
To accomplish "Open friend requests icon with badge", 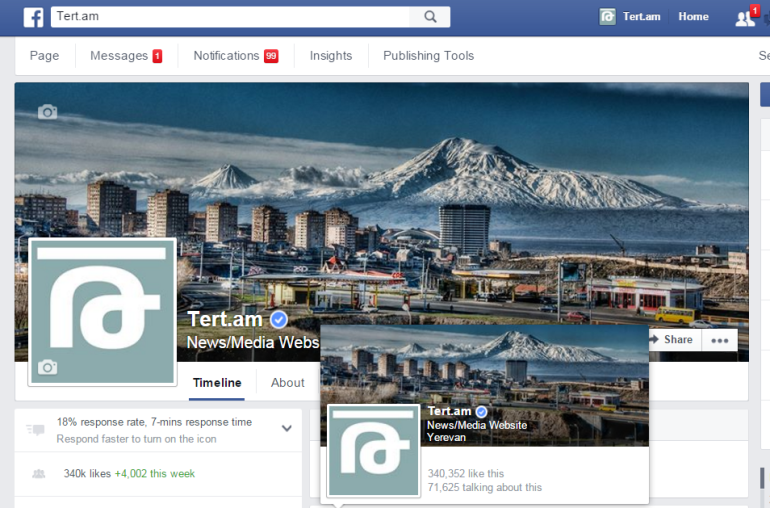I will click(747, 17).
